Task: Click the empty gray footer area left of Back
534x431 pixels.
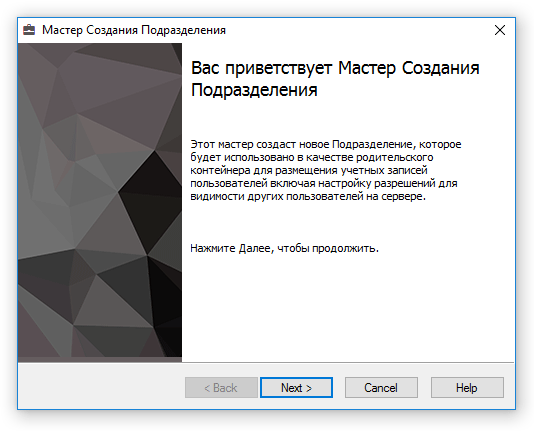Action: pyautogui.click(x=101, y=387)
